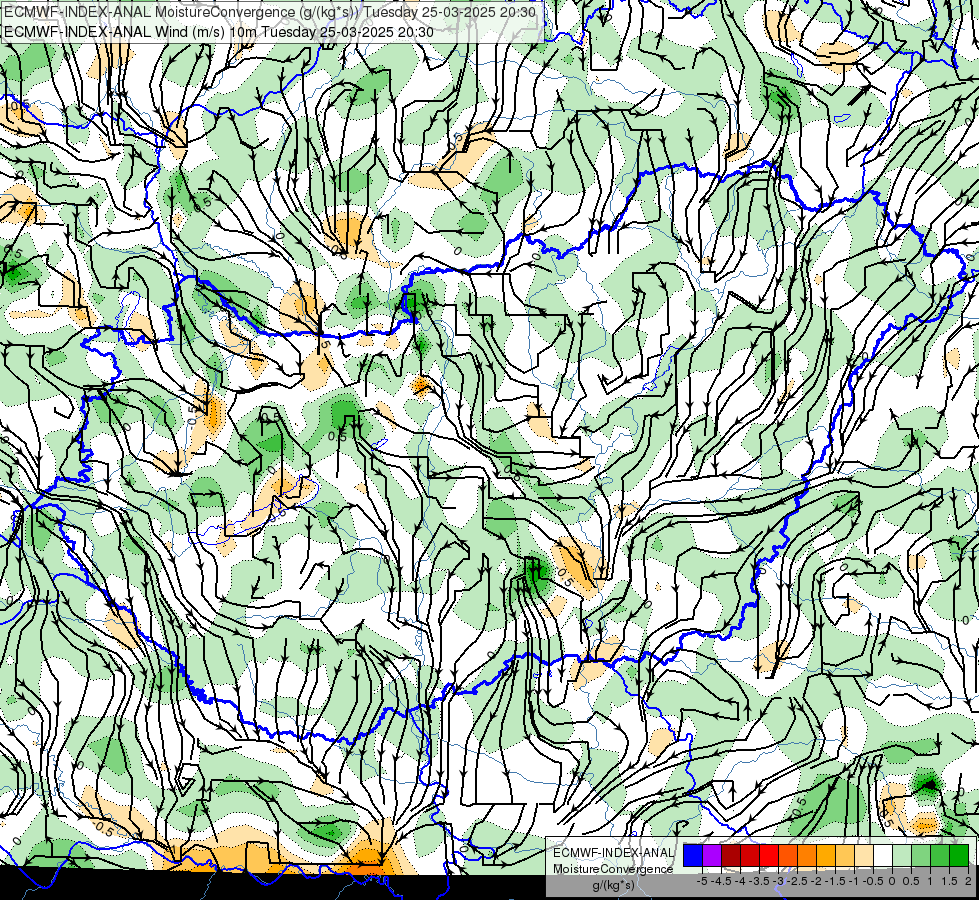Pick the red-orange swatch between -3 and -2.5

(x=788, y=856)
